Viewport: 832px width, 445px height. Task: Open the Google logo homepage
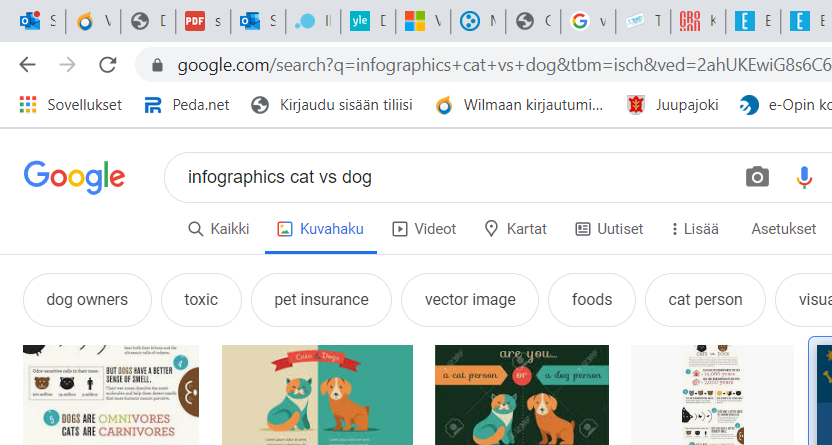coord(74,177)
